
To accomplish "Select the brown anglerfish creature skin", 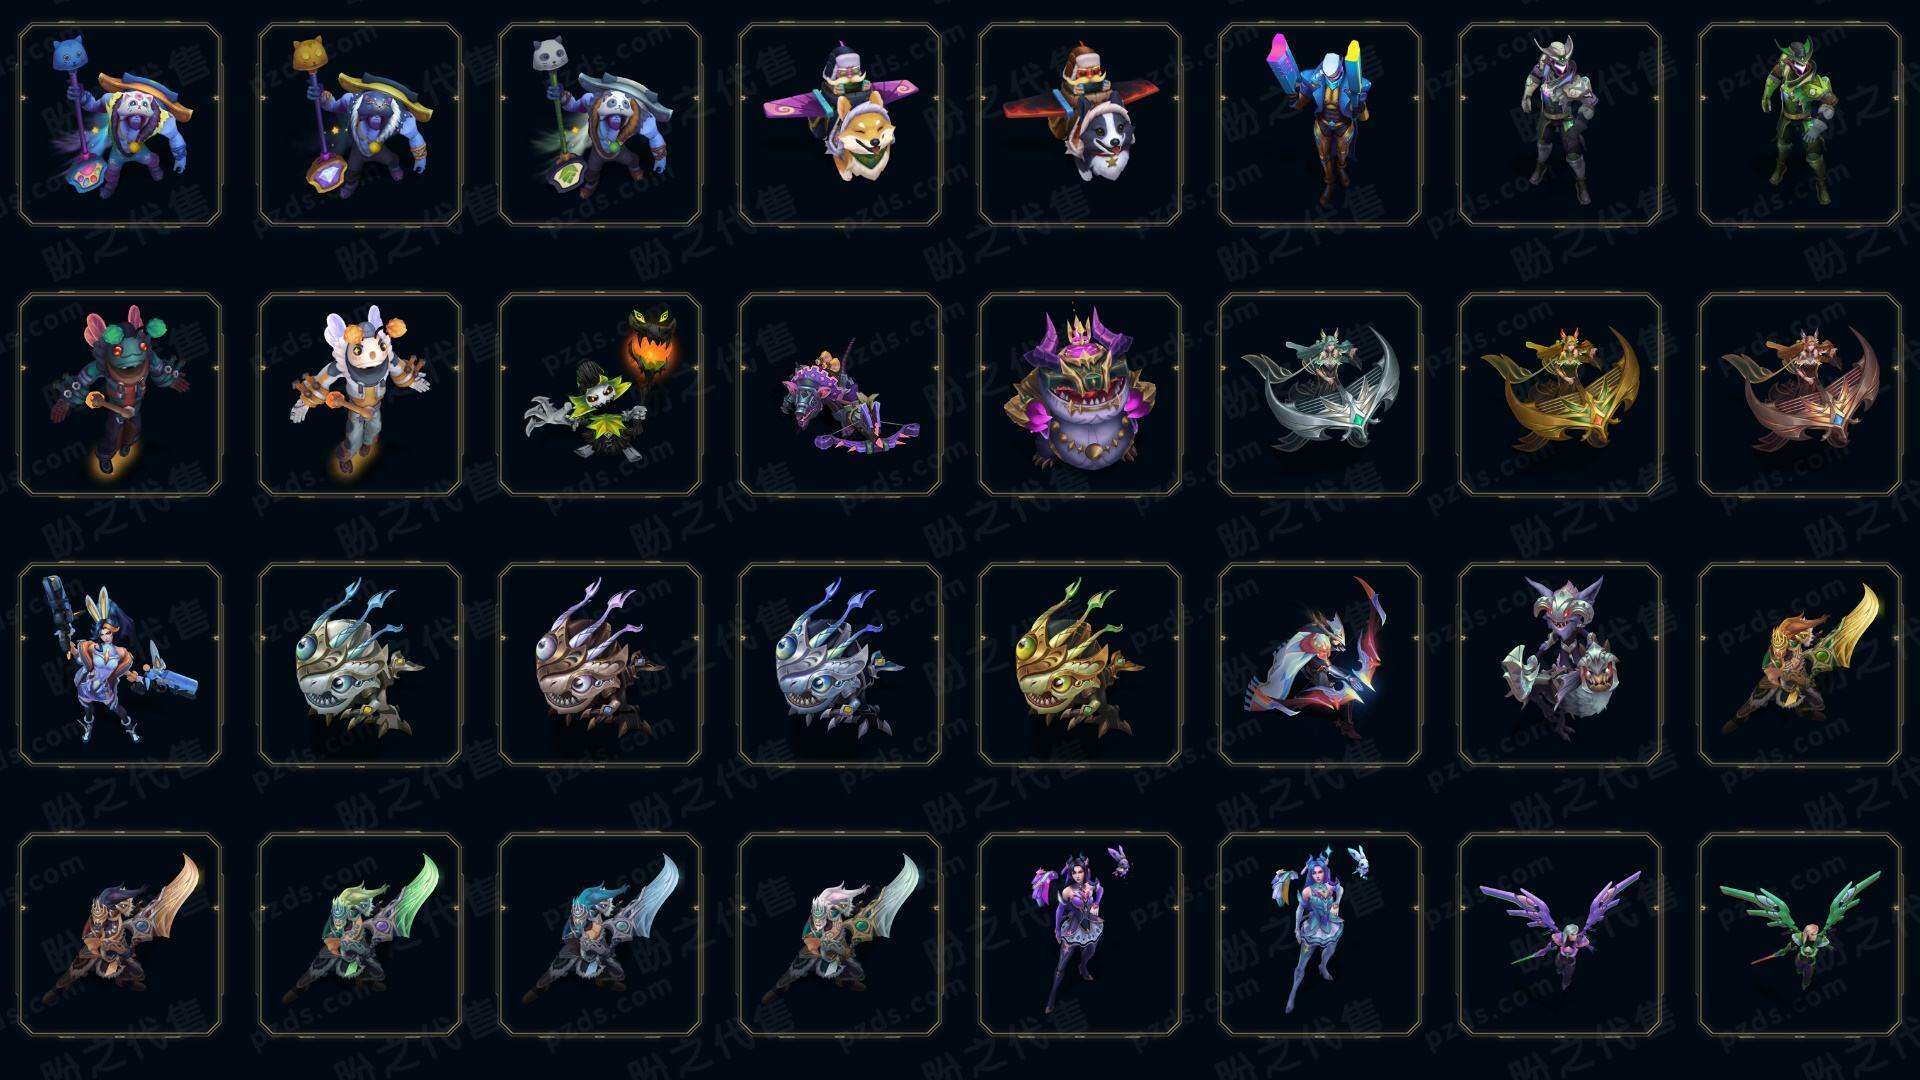I will pos(600,664).
